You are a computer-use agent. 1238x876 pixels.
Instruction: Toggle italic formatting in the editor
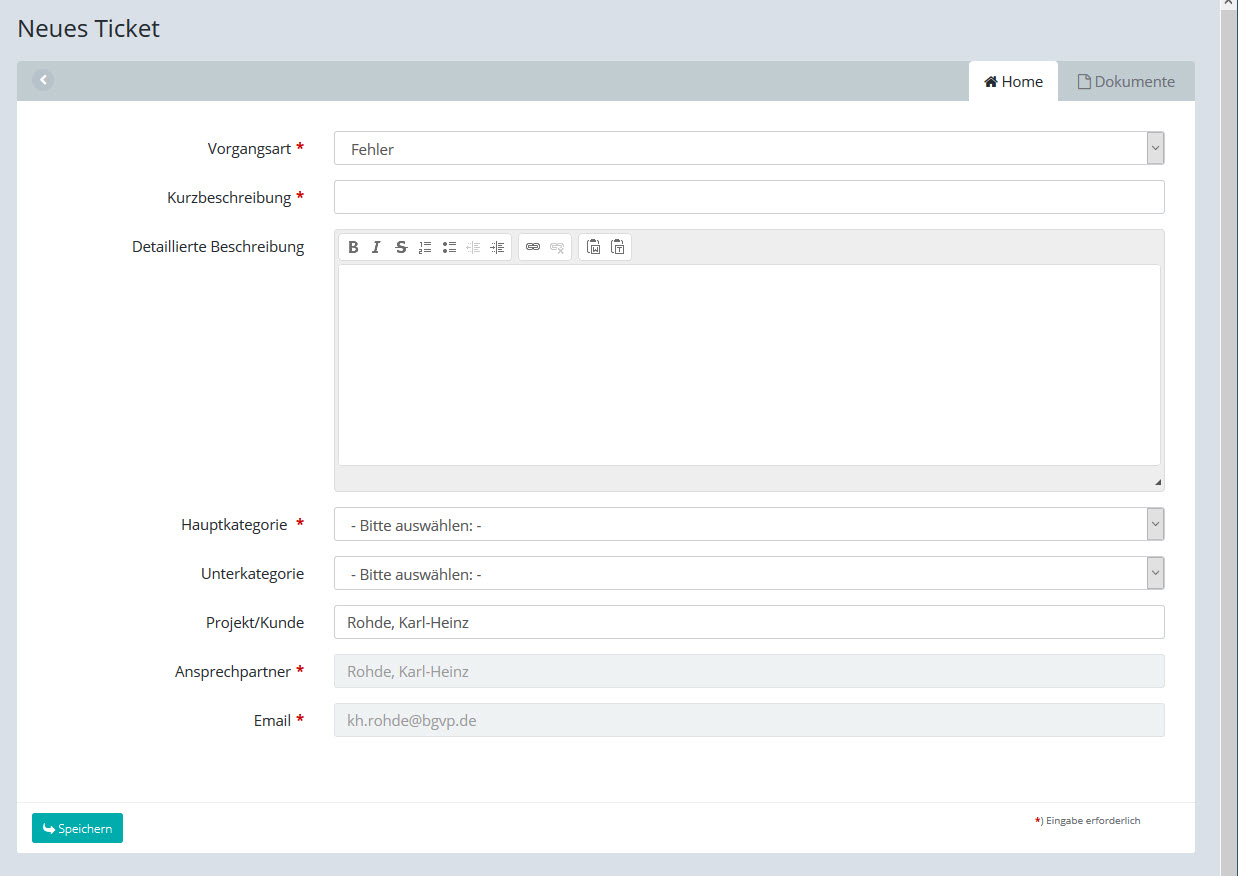377,247
